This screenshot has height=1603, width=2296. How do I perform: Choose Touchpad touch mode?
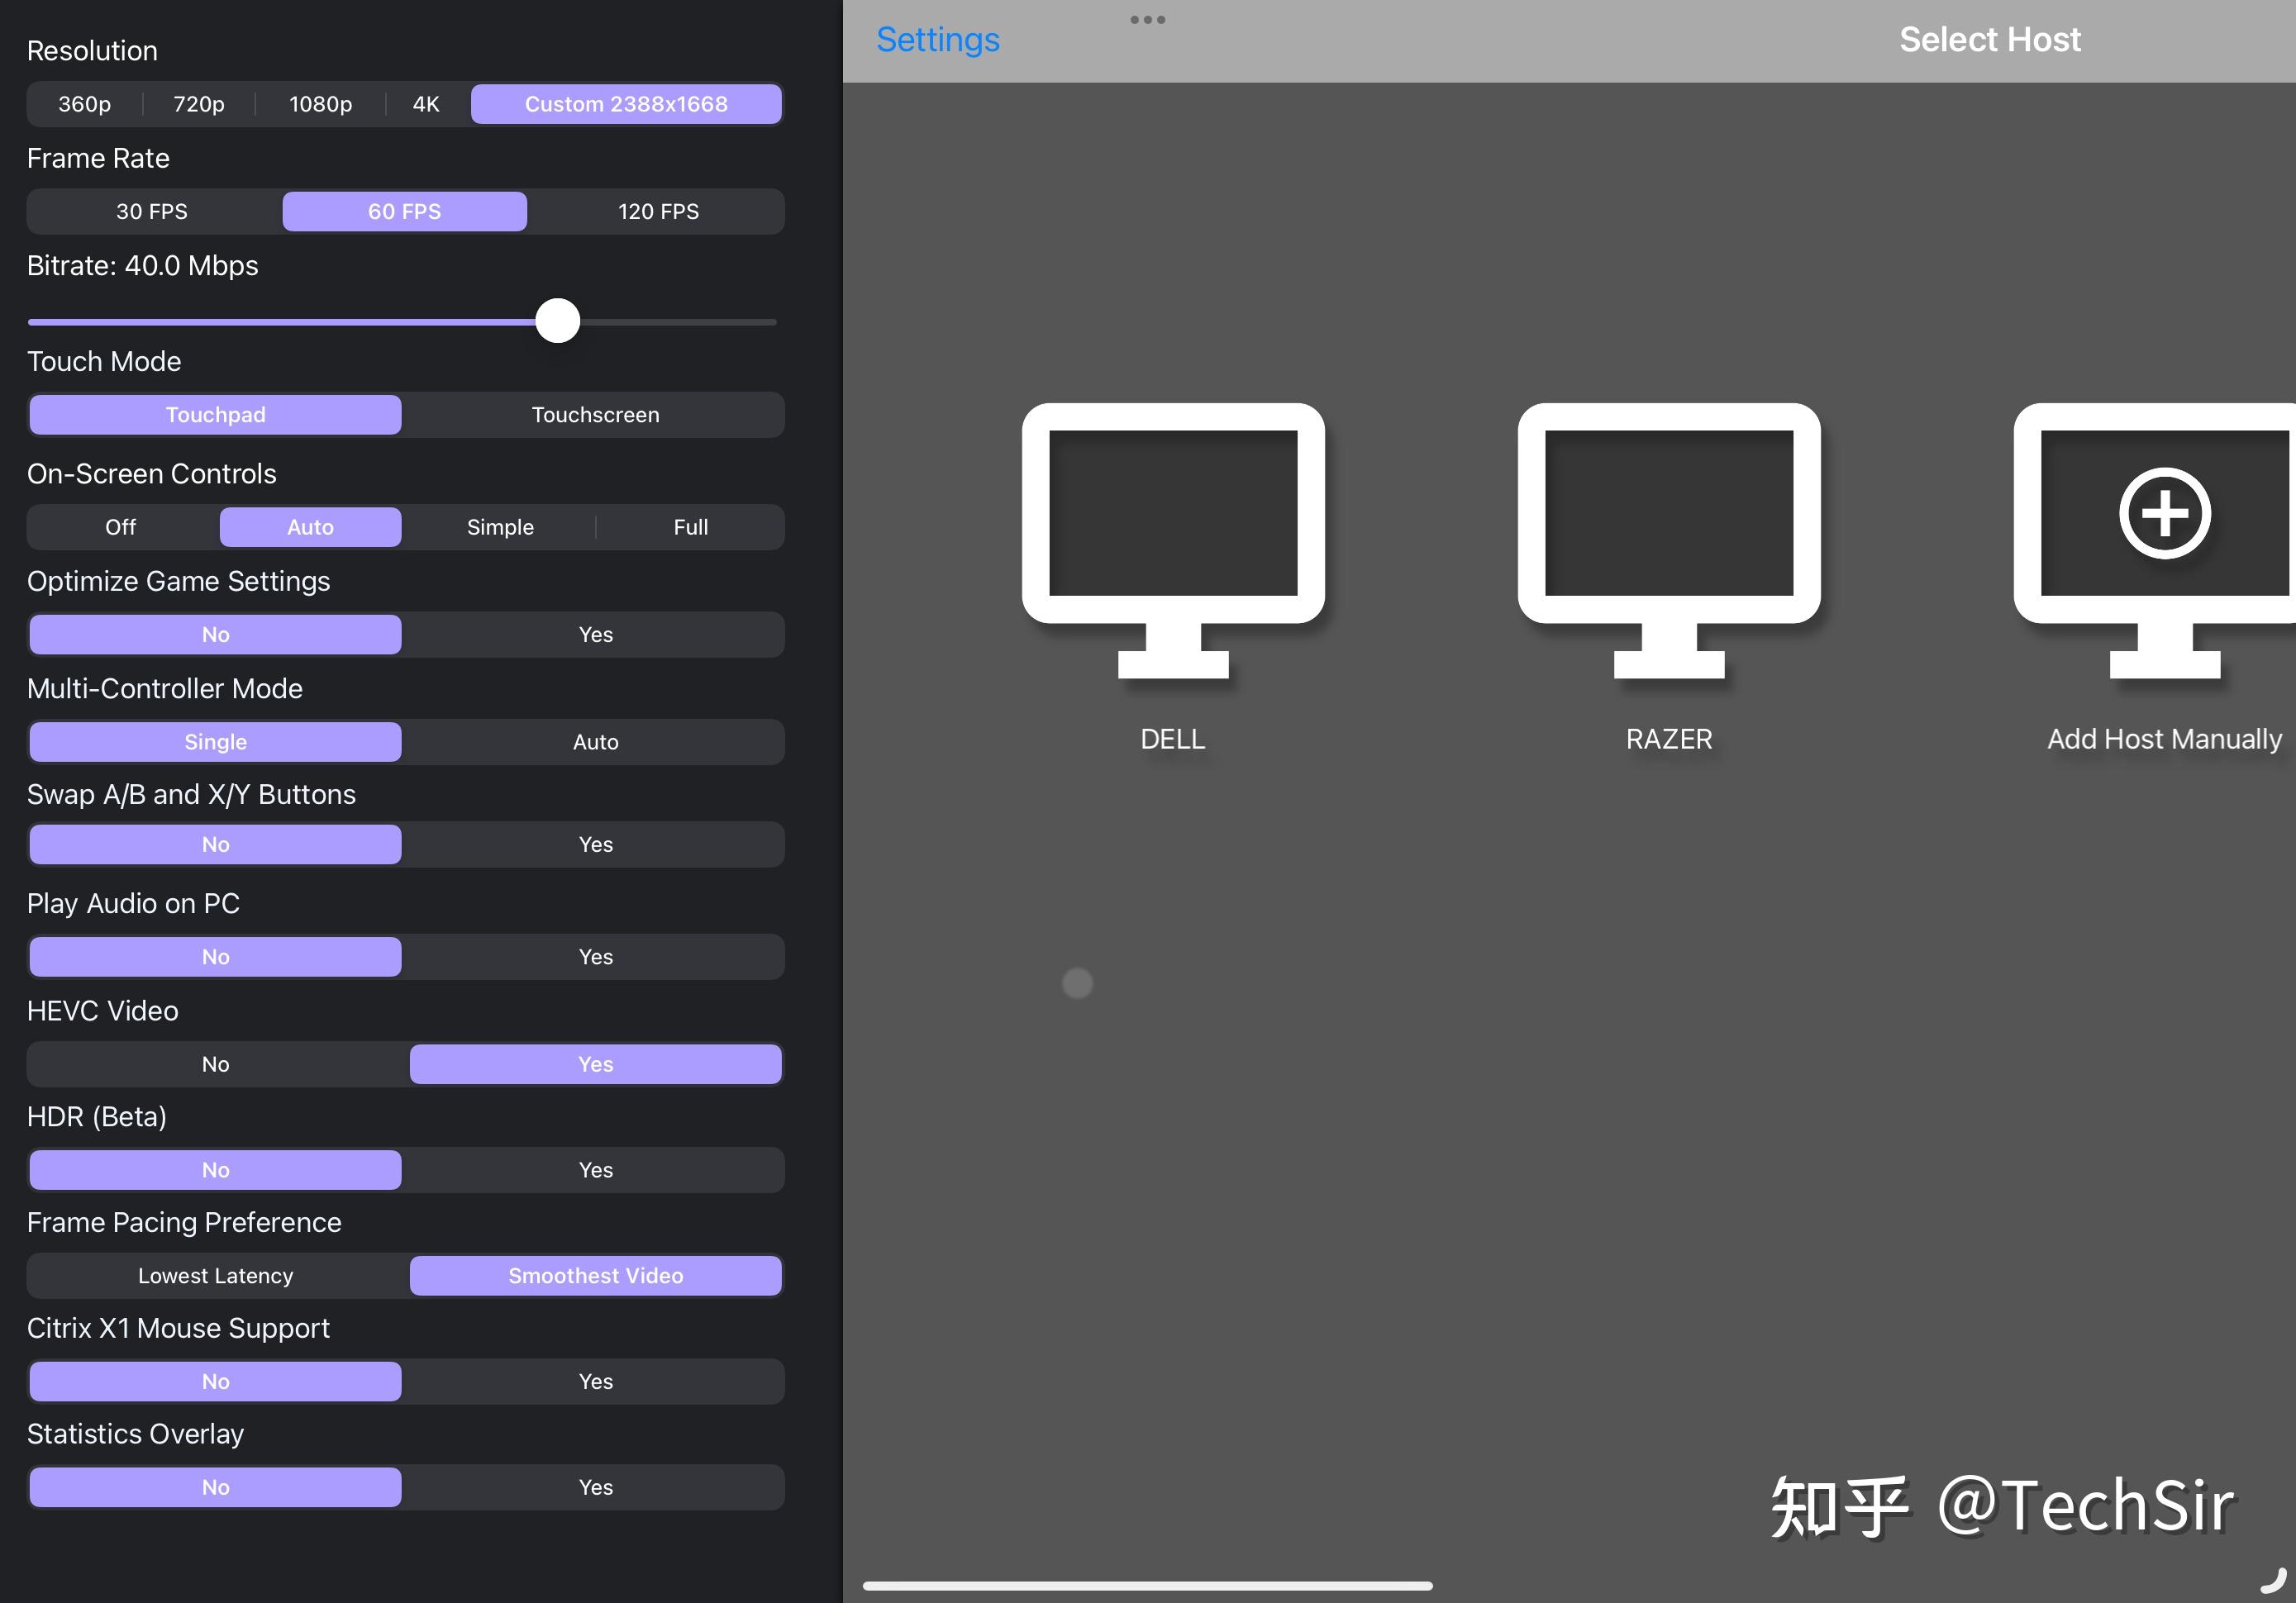[x=215, y=414]
